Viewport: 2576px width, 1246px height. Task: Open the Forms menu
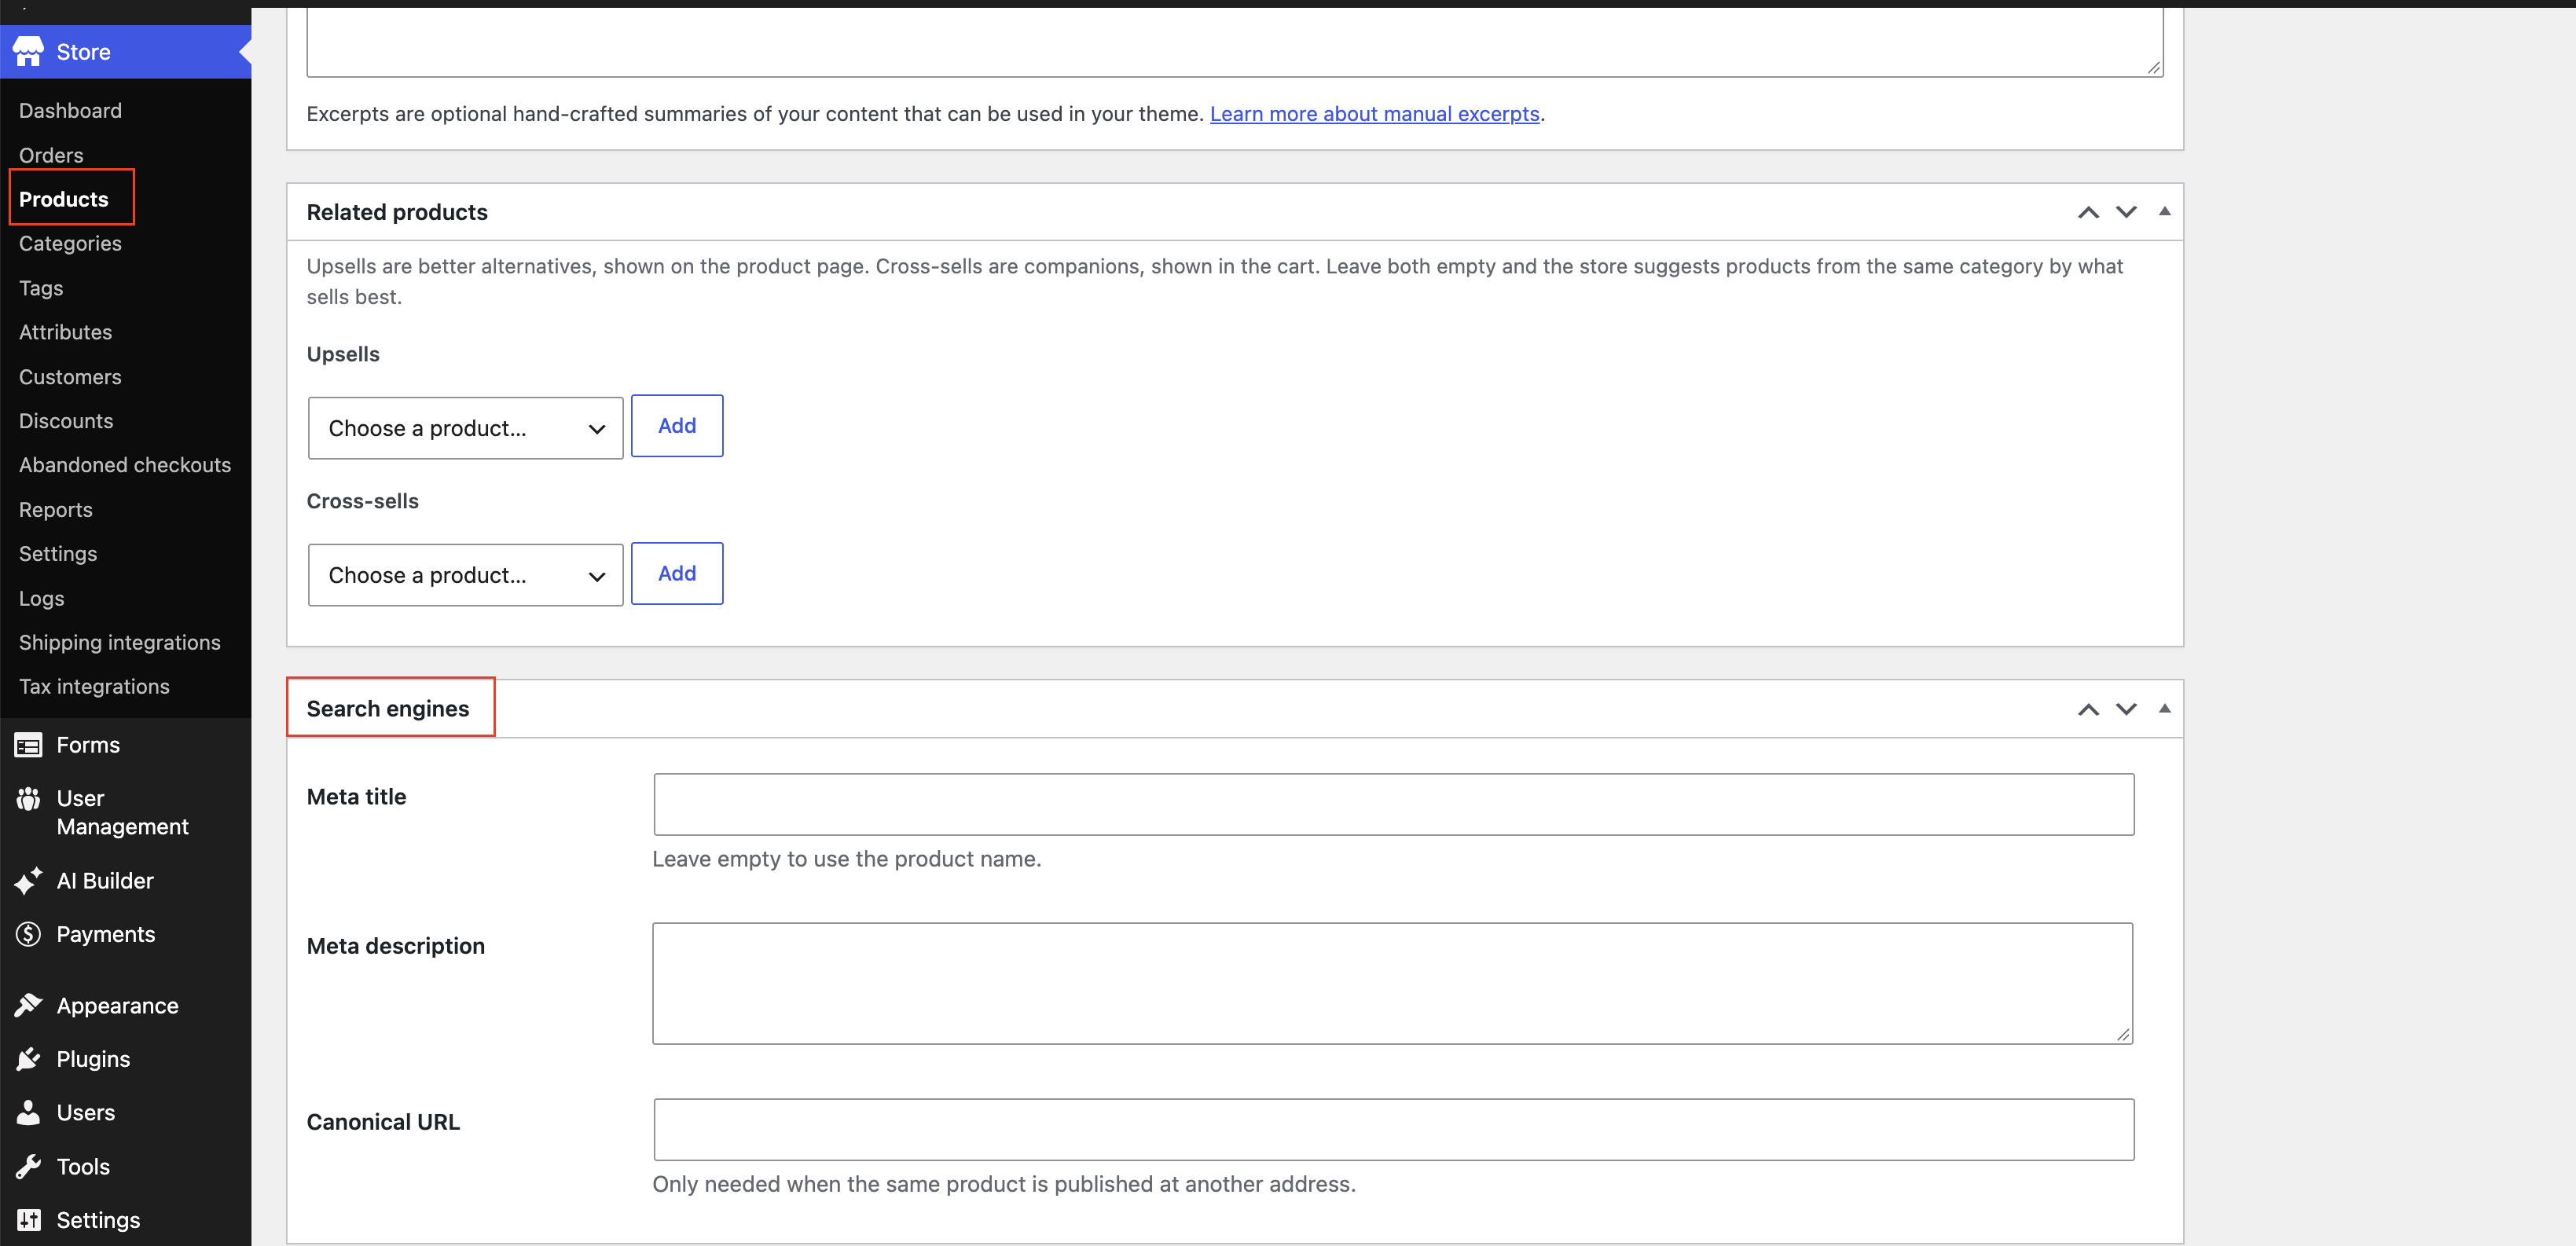(x=126, y=745)
